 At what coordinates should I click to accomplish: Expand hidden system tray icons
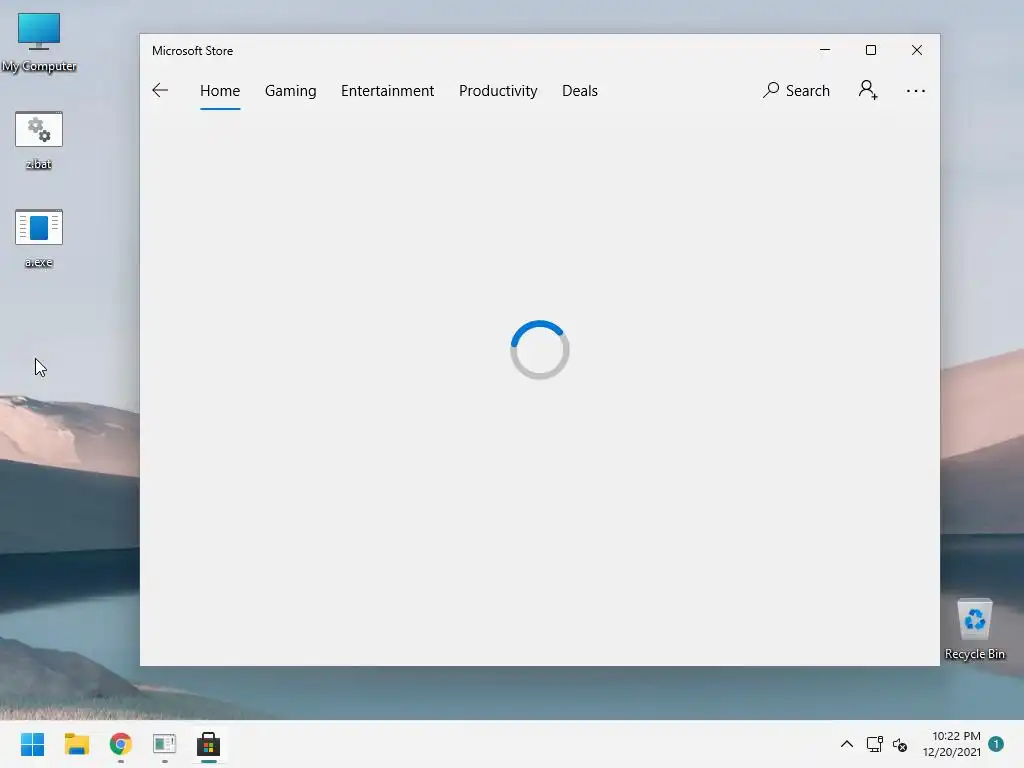(846, 744)
